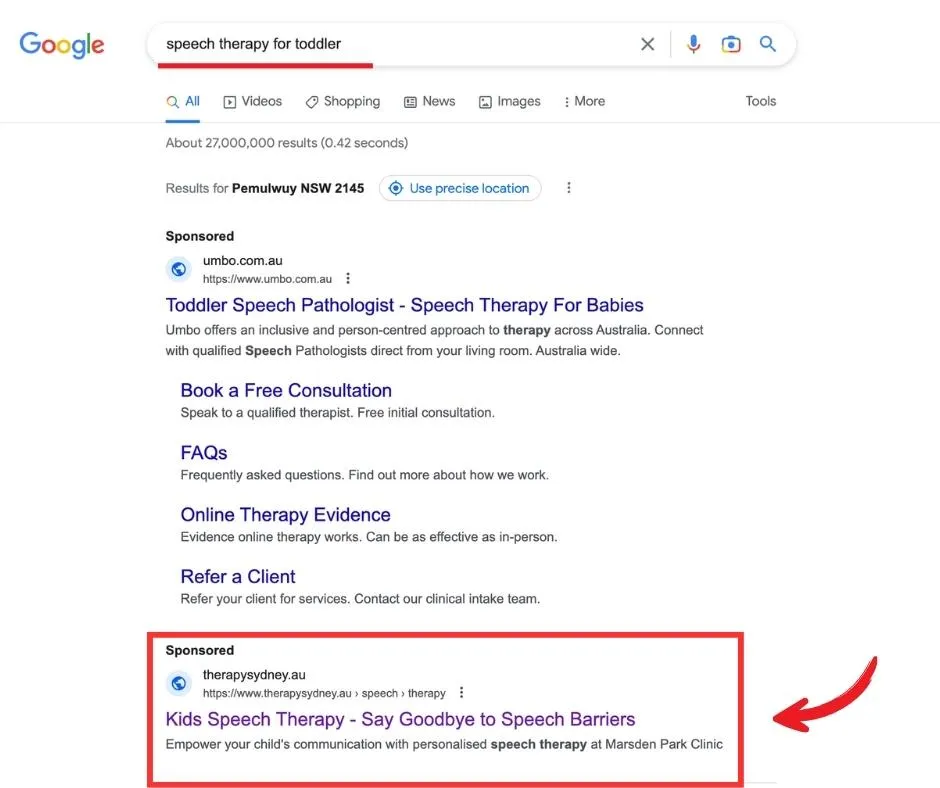This screenshot has height=788, width=940.
Task: Open Refer a Client link
Action: click(x=238, y=576)
